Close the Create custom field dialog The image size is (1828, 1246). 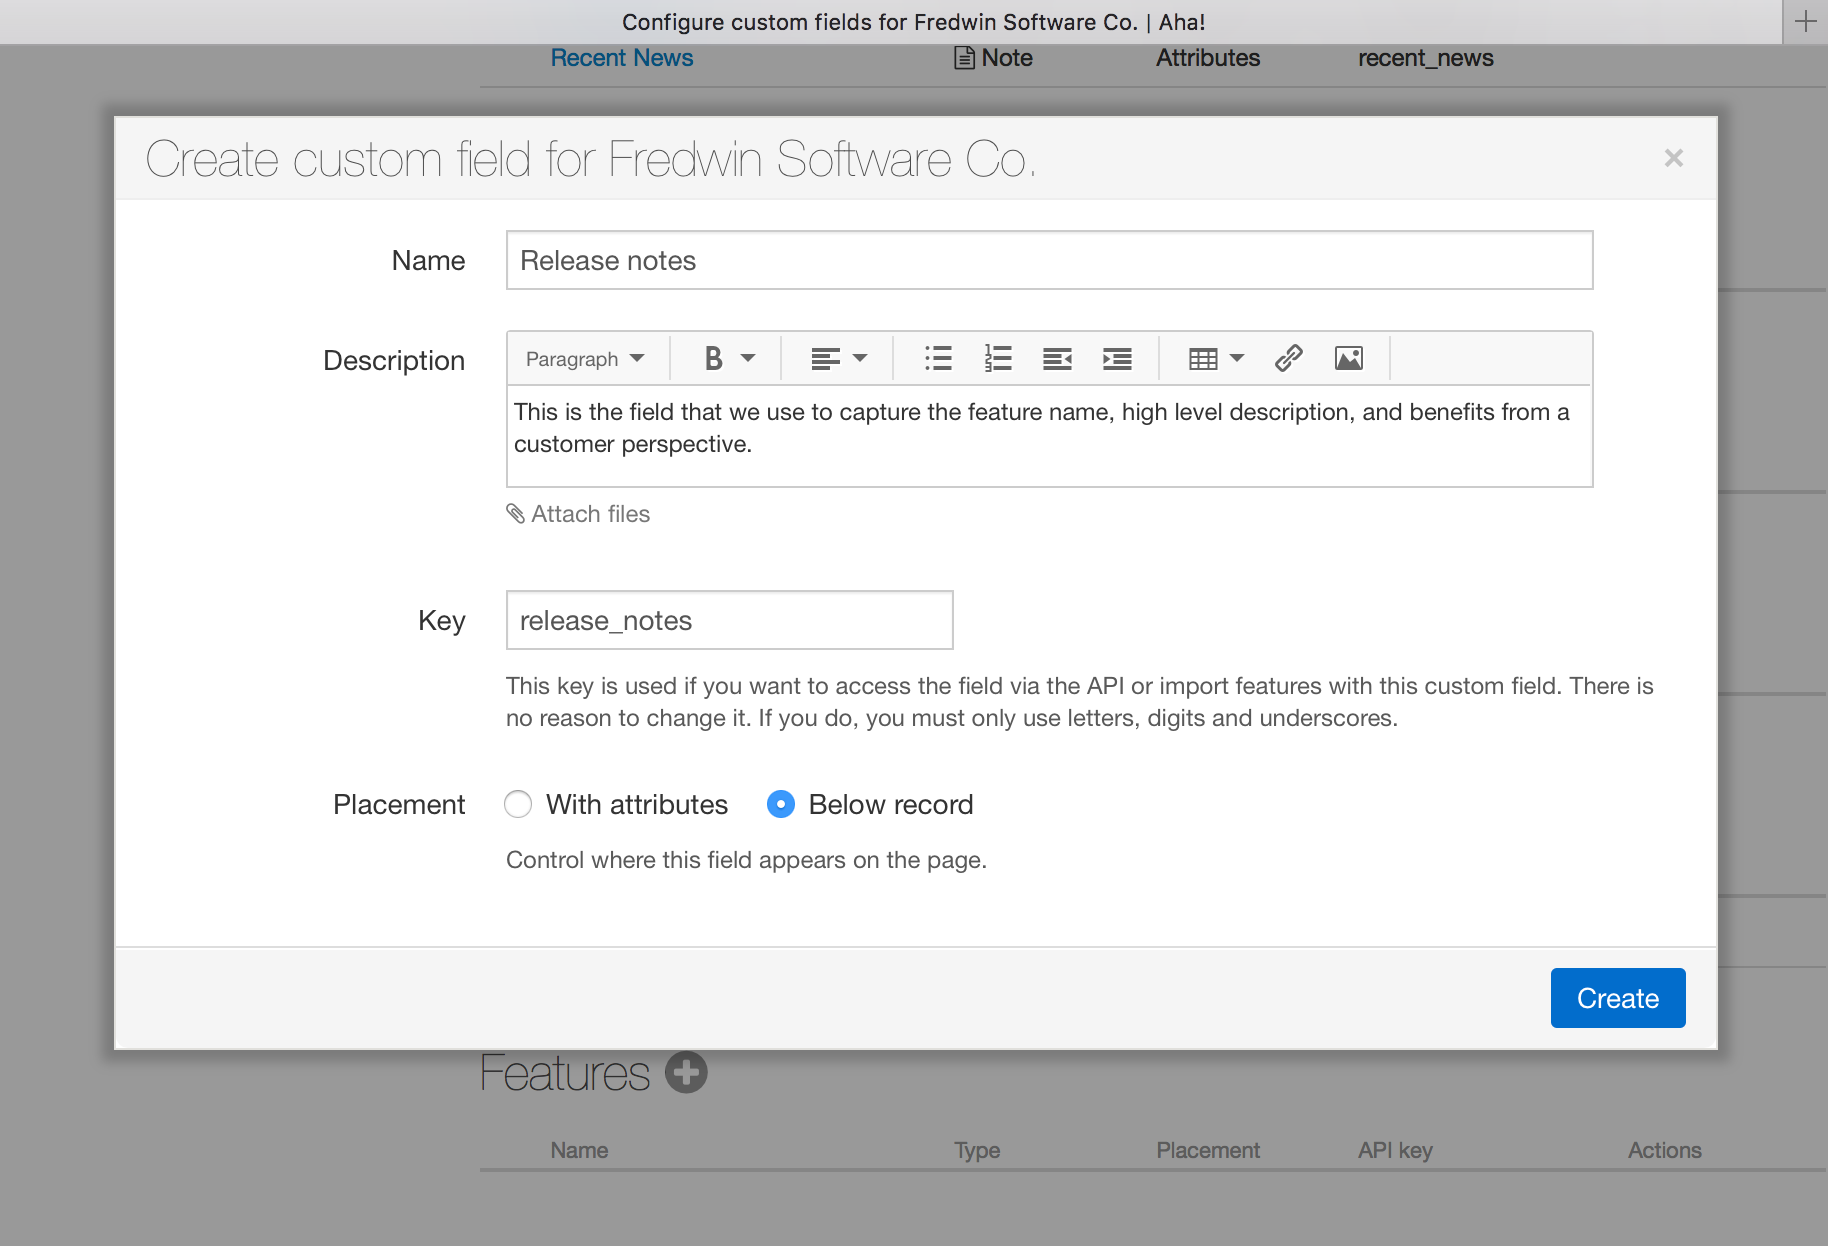pyautogui.click(x=1674, y=158)
